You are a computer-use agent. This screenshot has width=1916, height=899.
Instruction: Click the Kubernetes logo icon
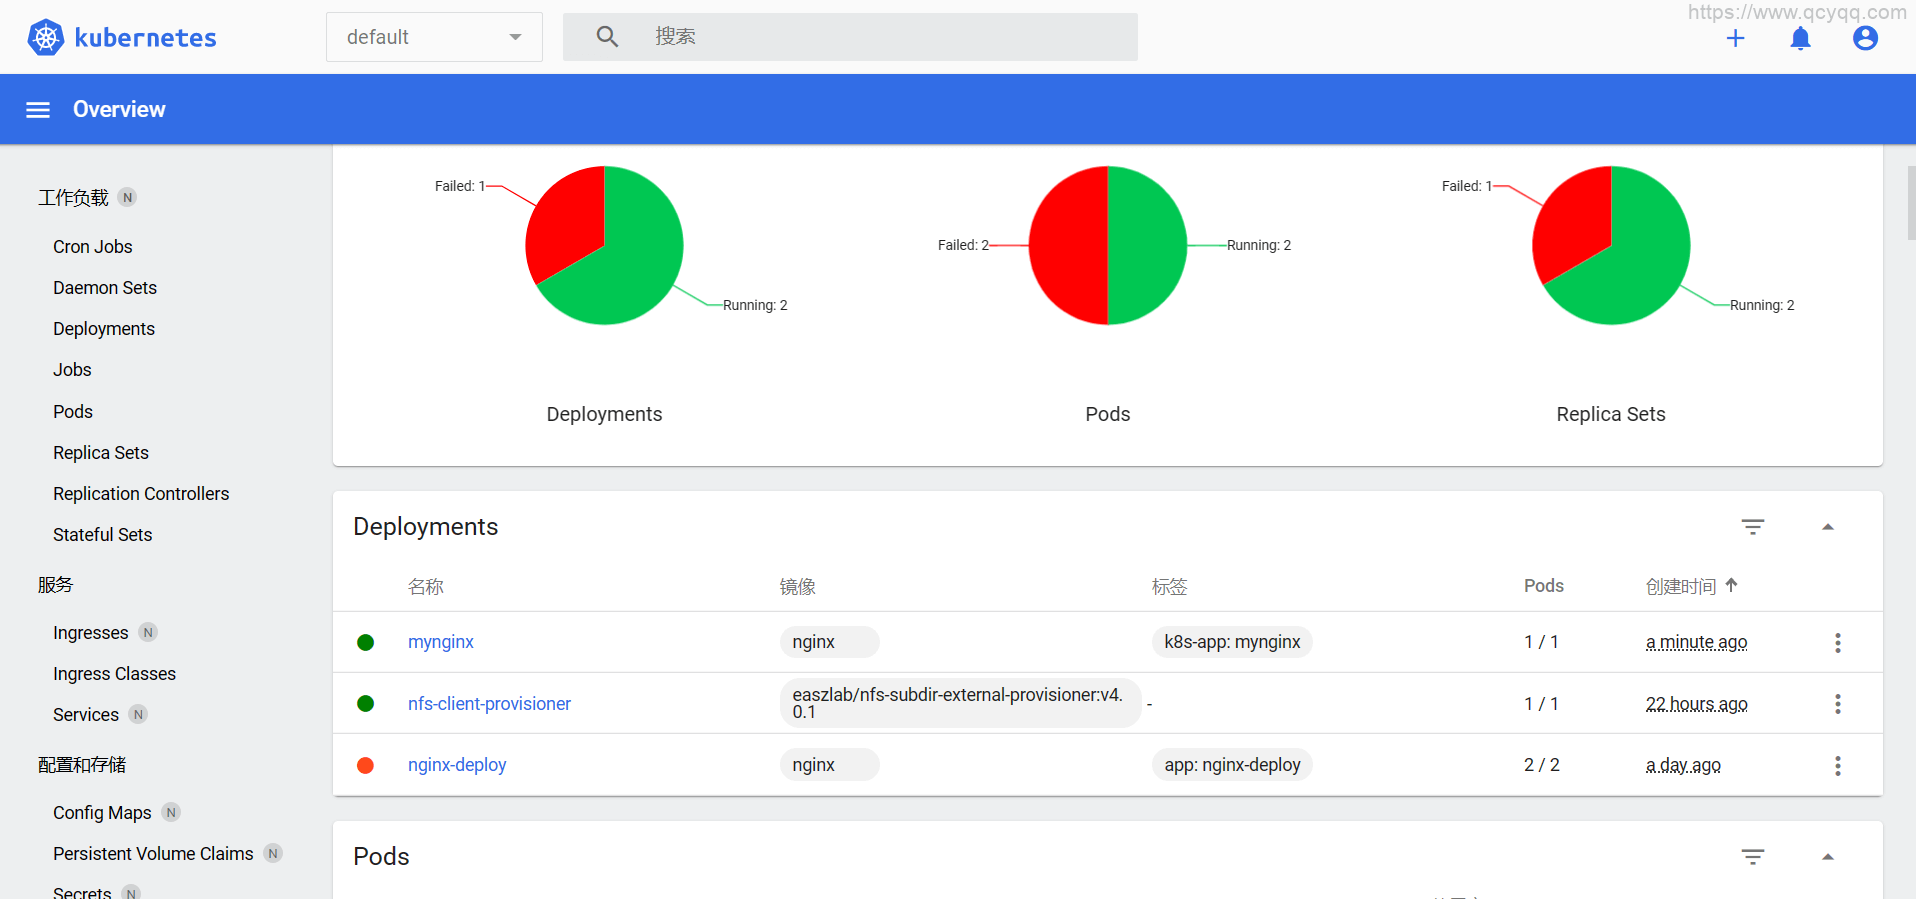click(46, 37)
